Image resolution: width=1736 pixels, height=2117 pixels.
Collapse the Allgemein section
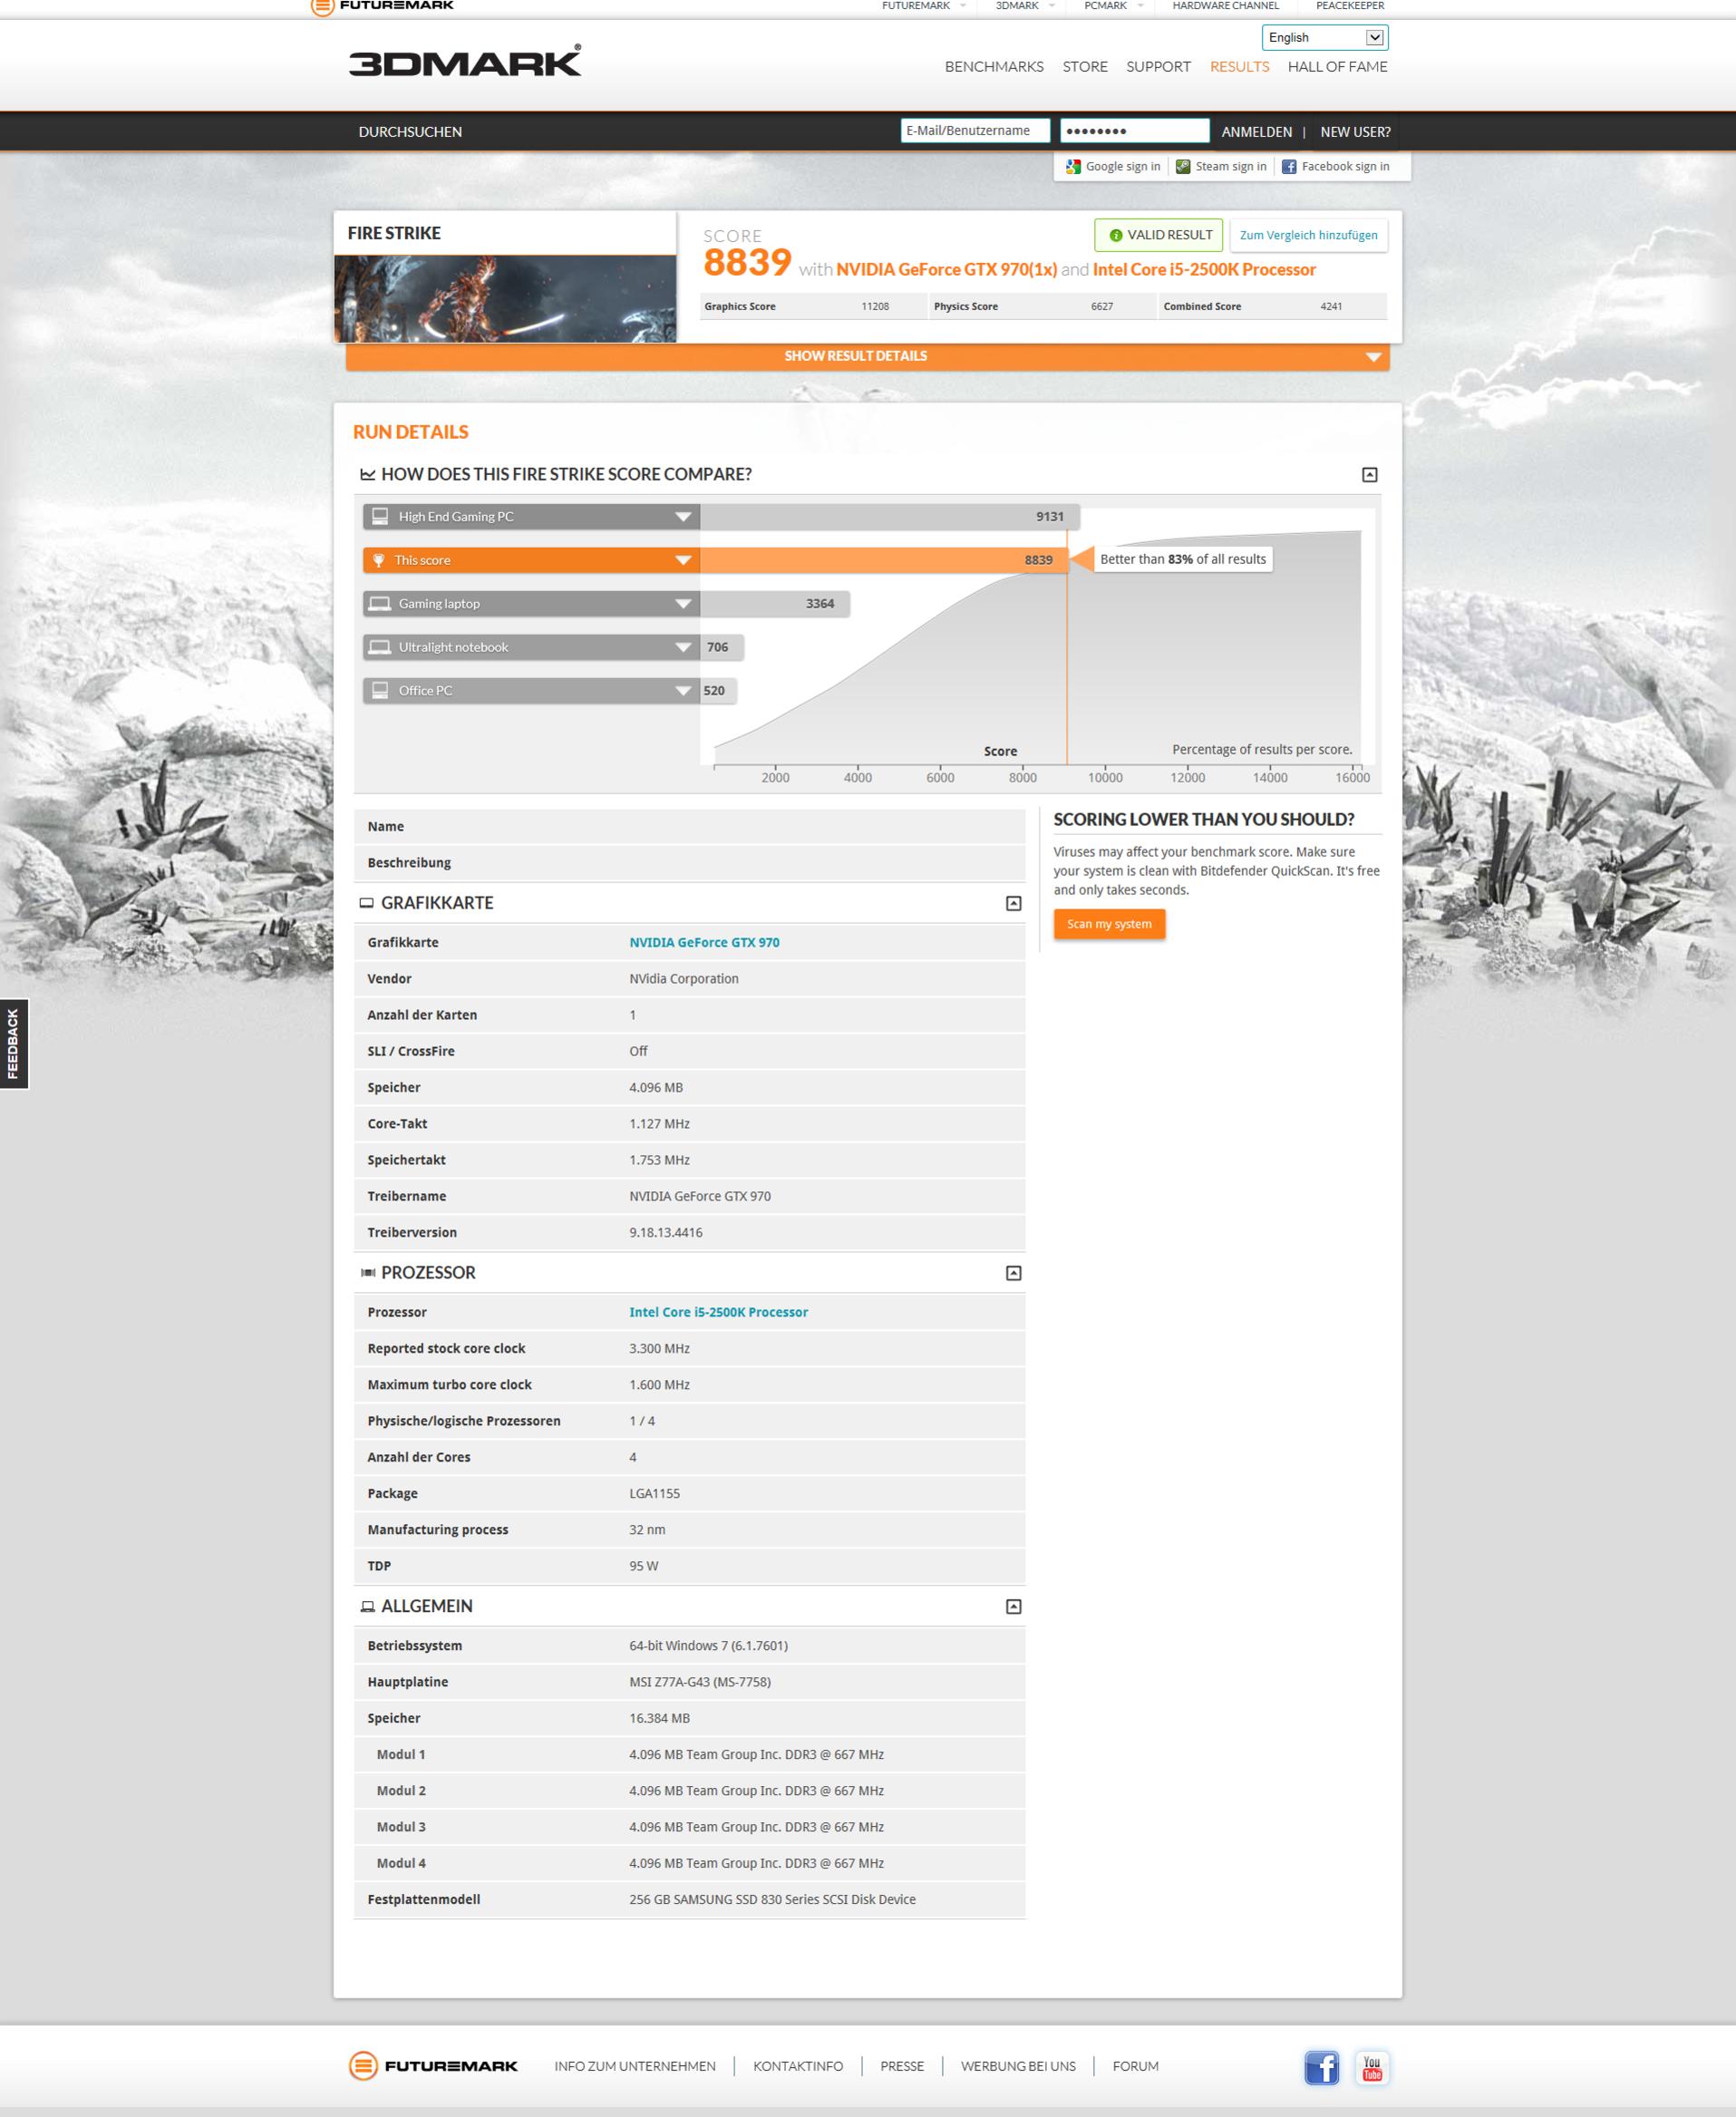pos(1013,1606)
